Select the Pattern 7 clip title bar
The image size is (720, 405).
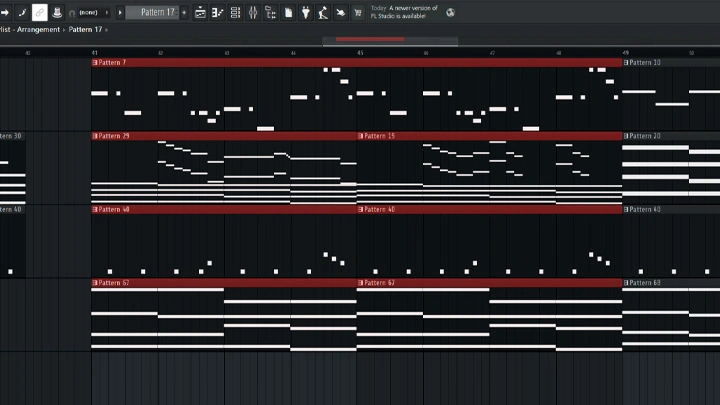click(x=357, y=62)
